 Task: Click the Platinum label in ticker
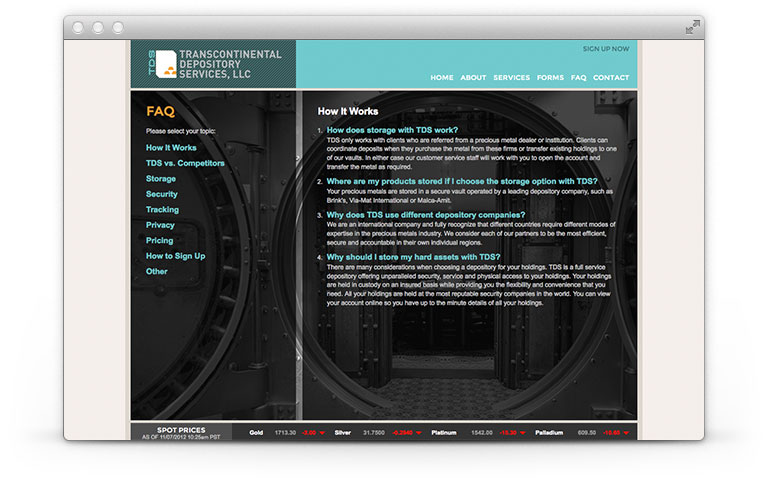click(444, 433)
